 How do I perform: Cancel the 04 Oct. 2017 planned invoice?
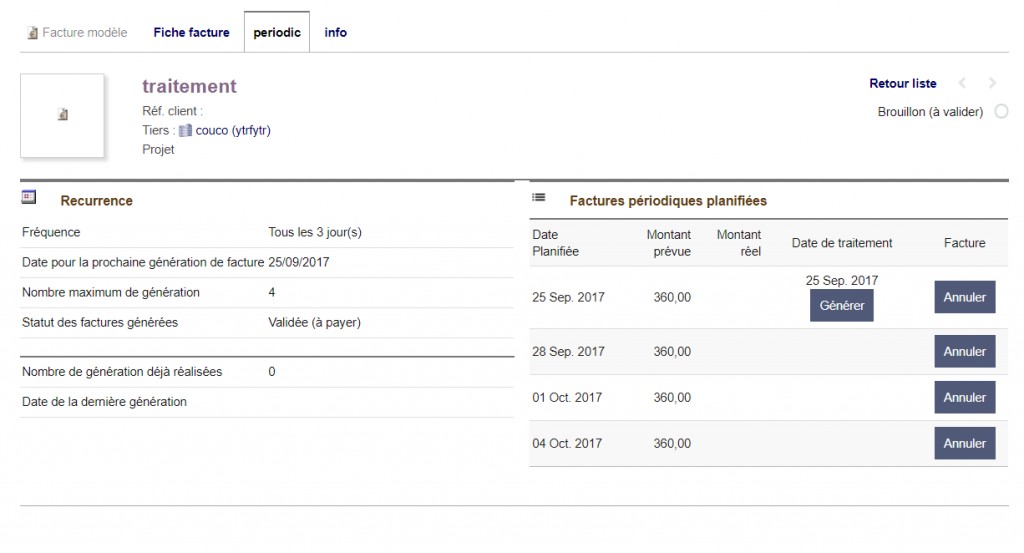coord(965,443)
